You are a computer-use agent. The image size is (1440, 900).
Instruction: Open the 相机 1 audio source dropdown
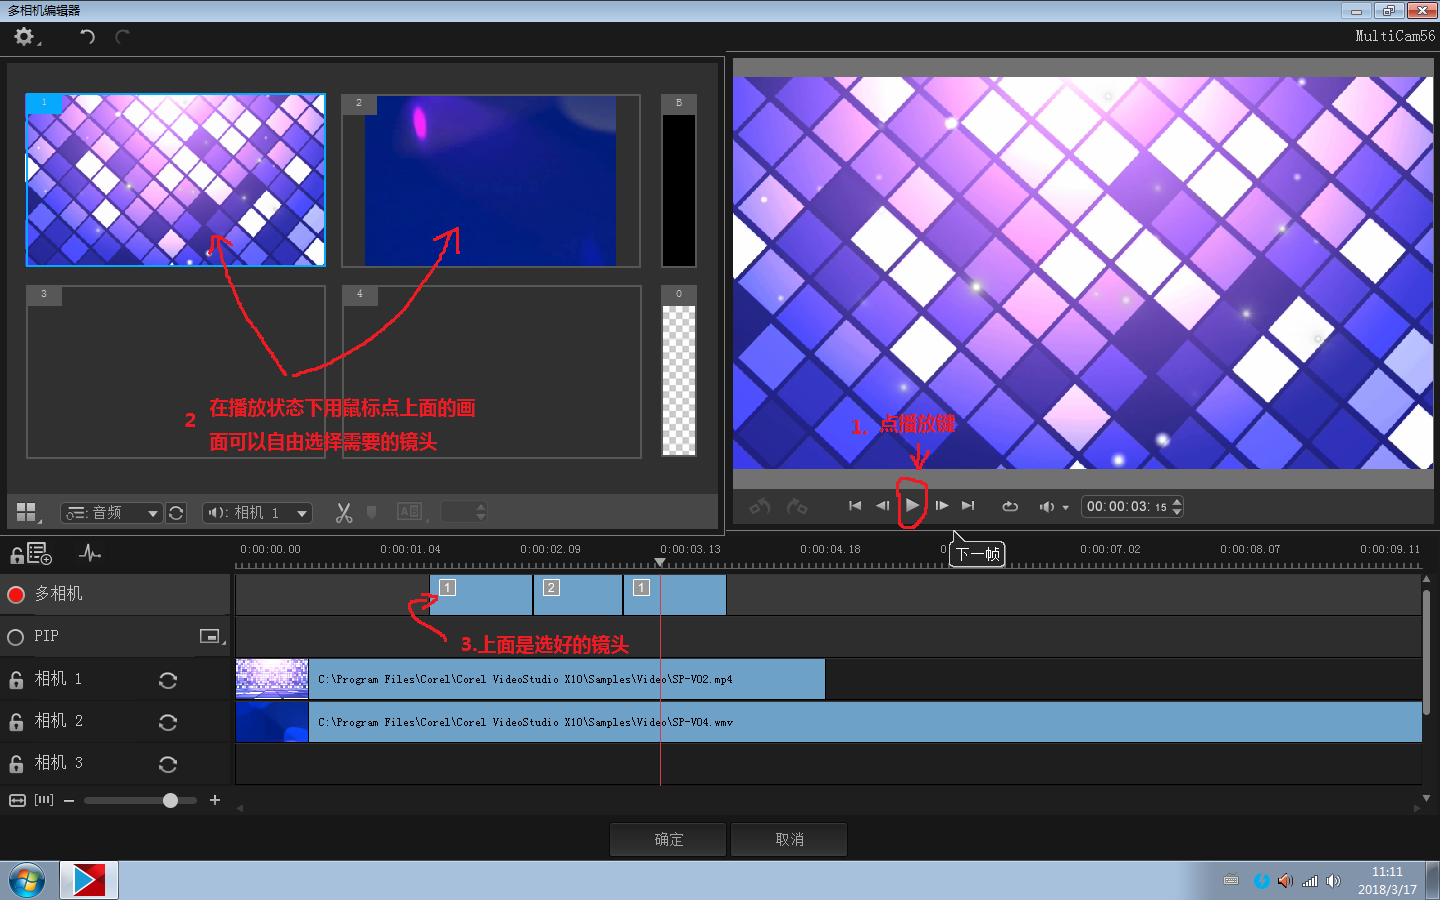(x=257, y=513)
